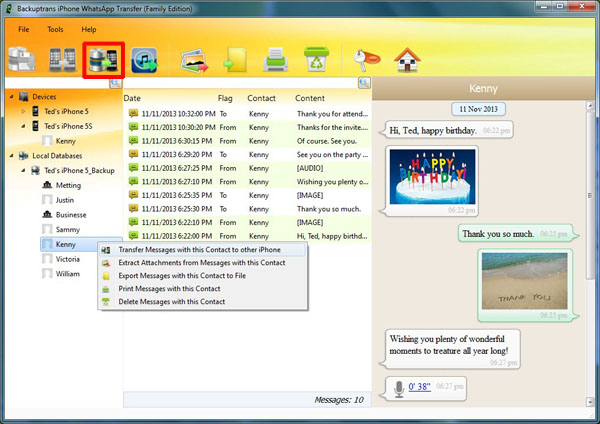Click the transfer iPhone to iPhone toolbar icon
The width and height of the screenshot is (600, 424).
pyautogui.click(x=62, y=60)
